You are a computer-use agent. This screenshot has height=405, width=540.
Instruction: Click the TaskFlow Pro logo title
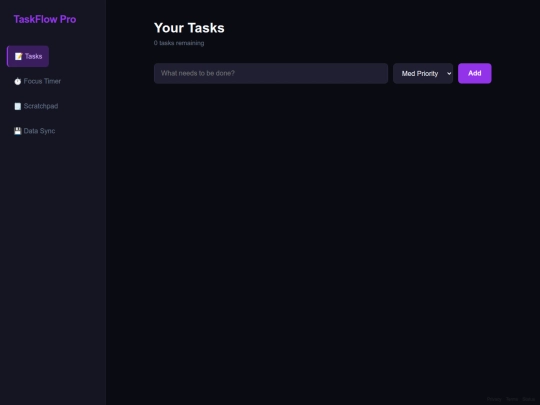pyautogui.click(x=45, y=19)
